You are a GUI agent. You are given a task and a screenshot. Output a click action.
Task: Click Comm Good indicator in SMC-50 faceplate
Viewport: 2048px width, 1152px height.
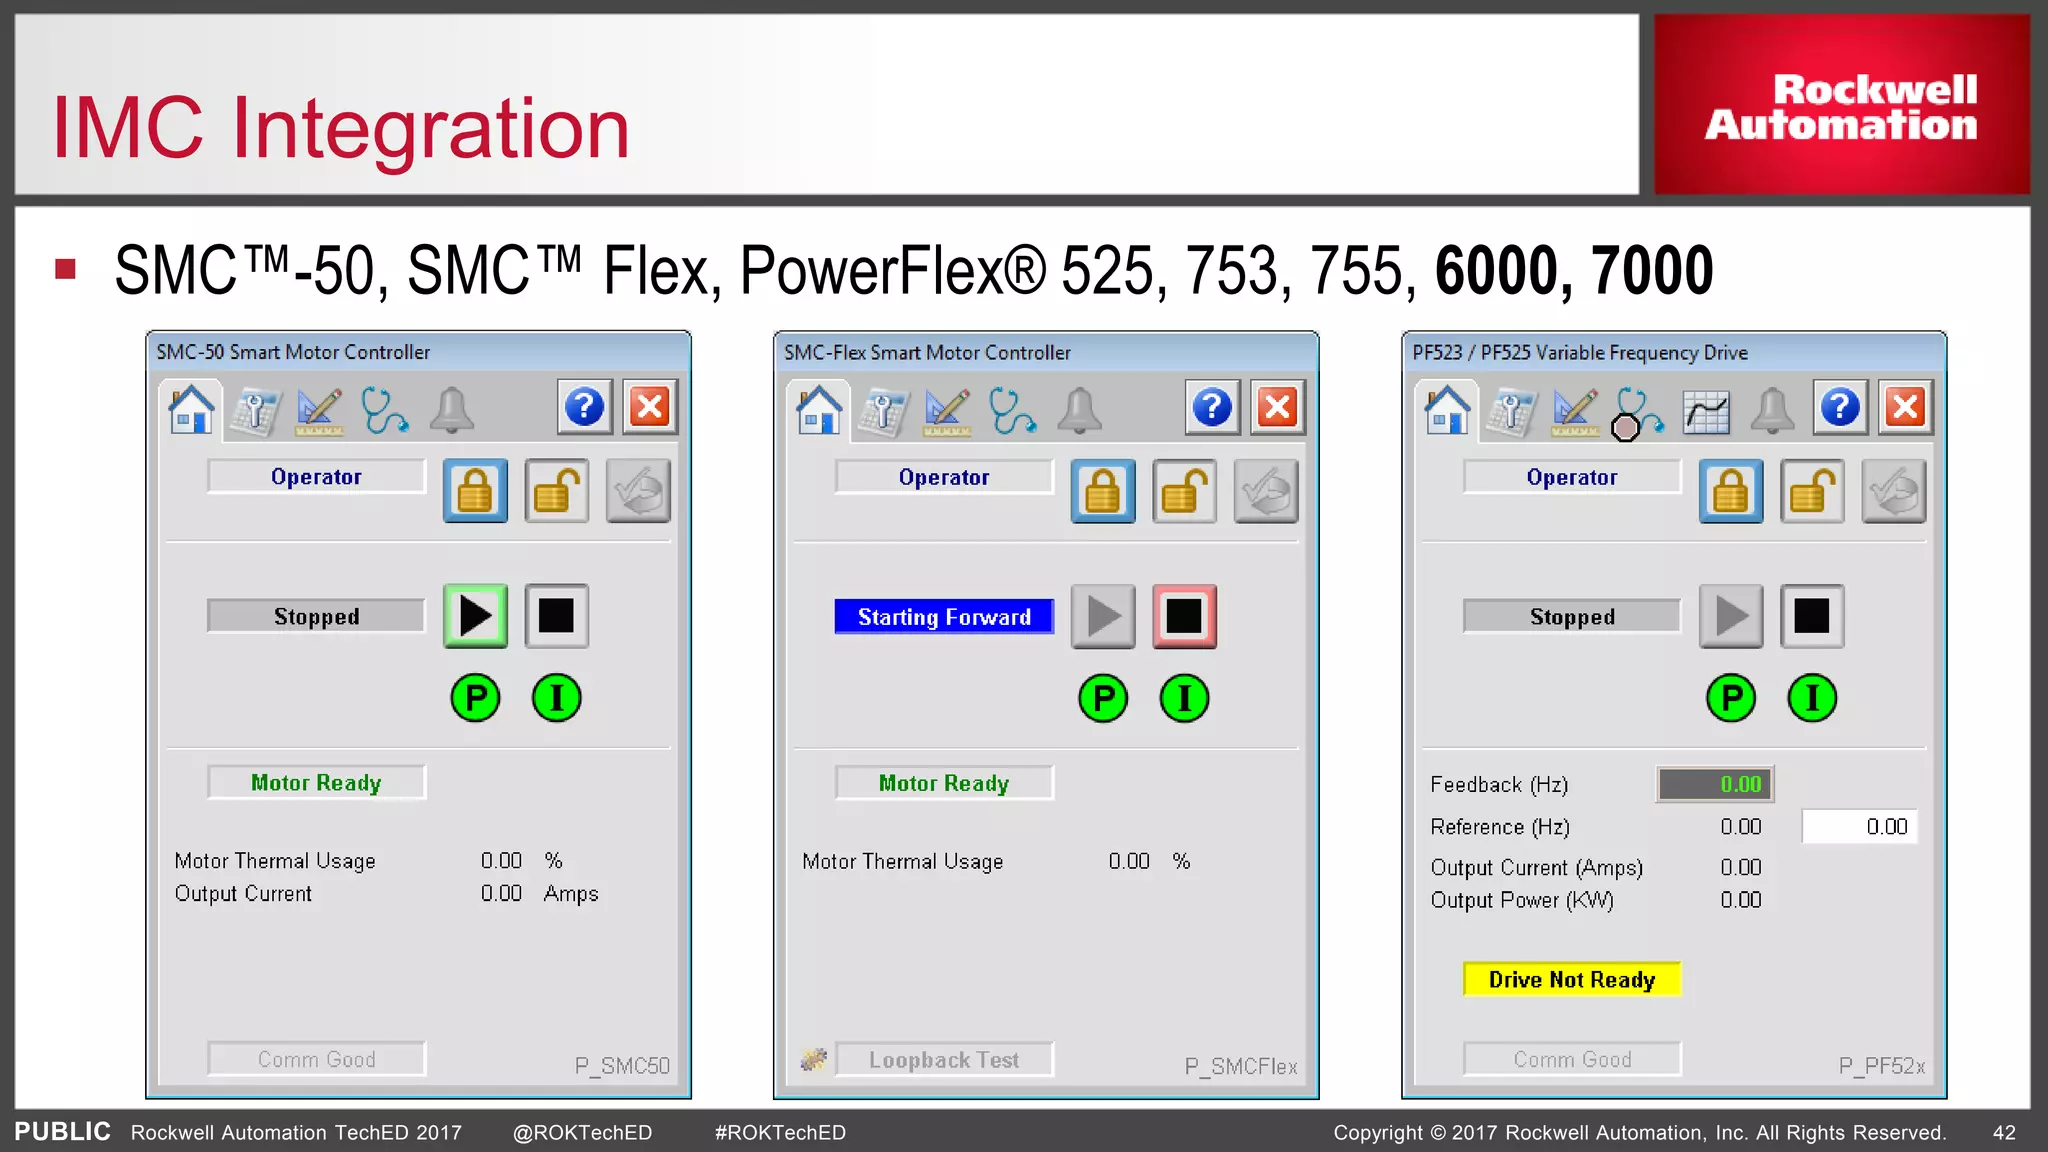(316, 1059)
